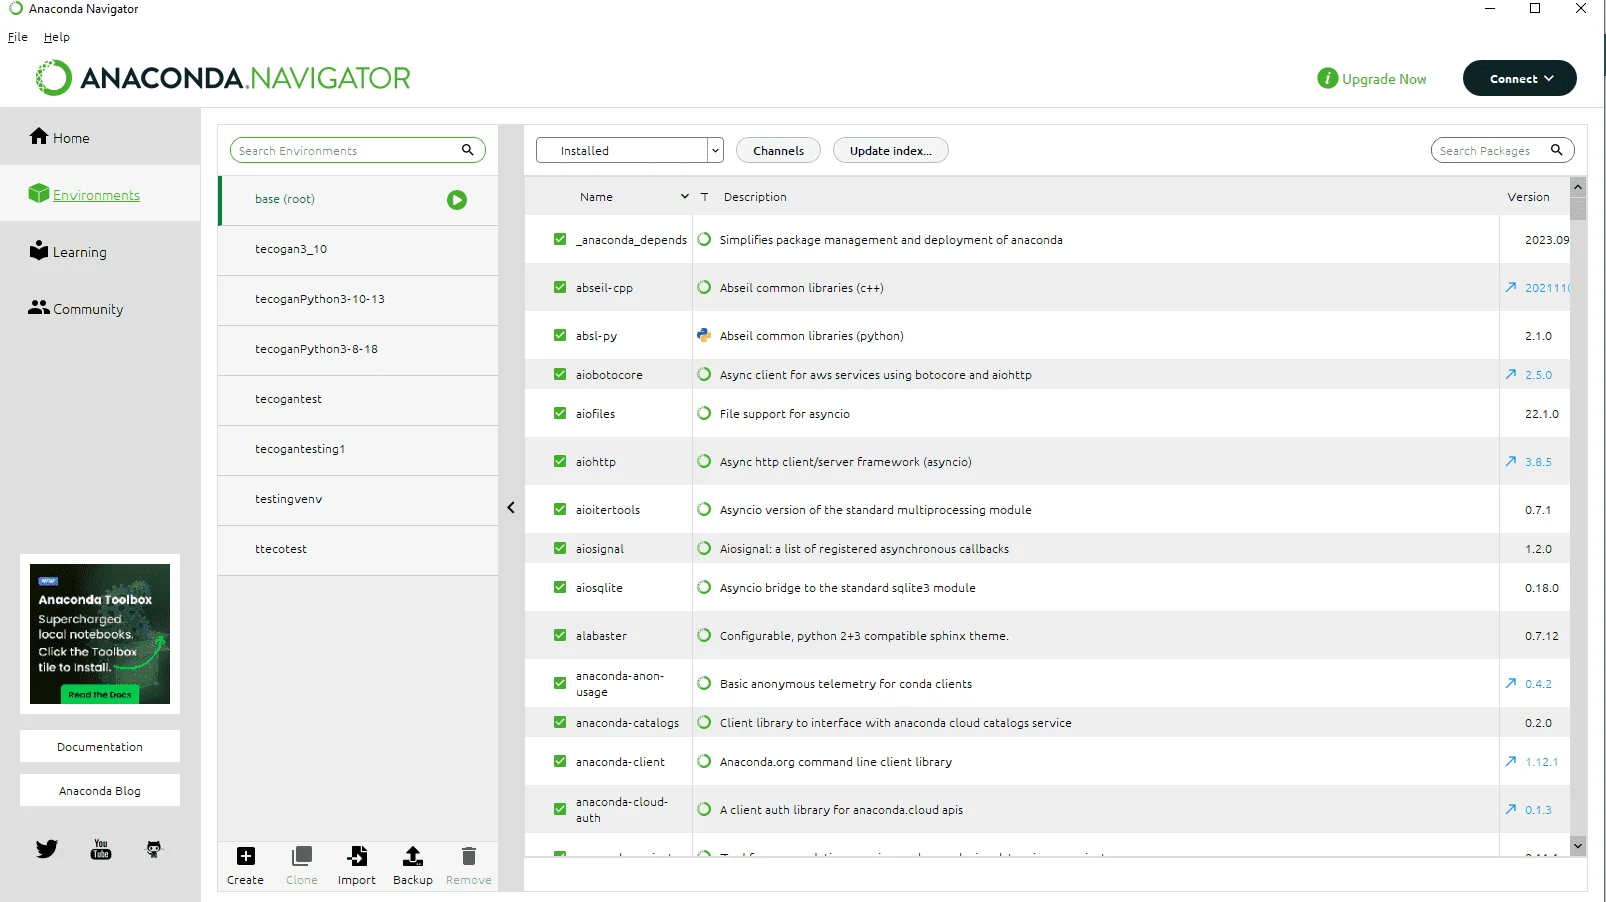The height and width of the screenshot is (902, 1606).
Task: Open the Help menu
Action: pos(57,37)
